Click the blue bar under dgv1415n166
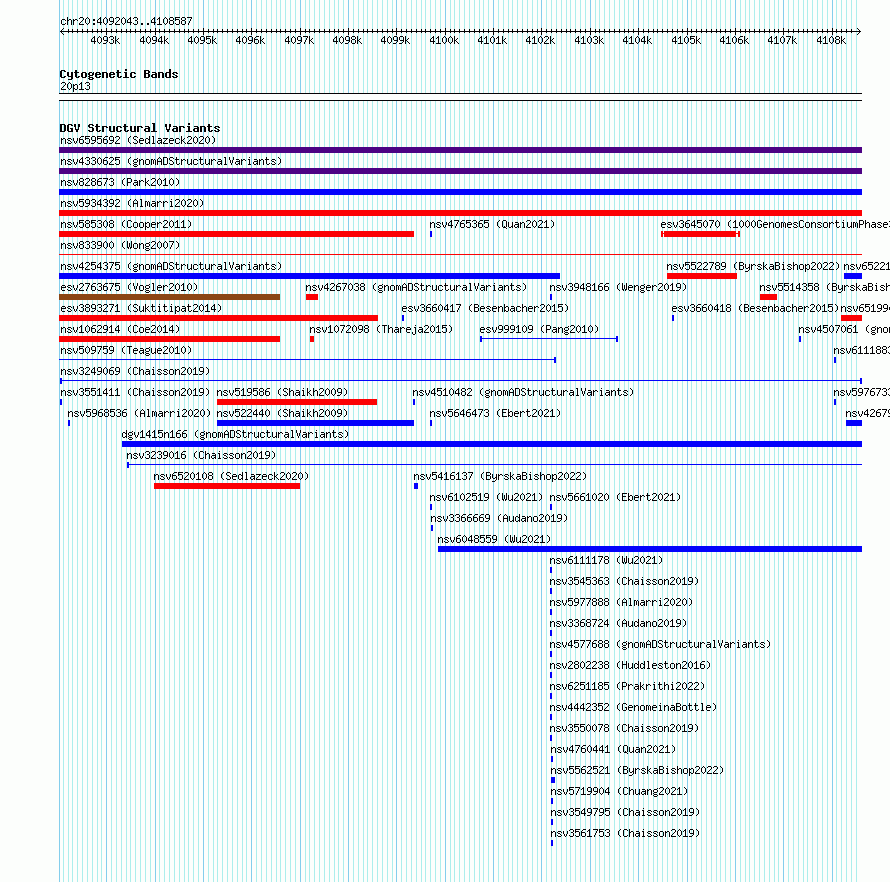This screenshot has height=882, width=890. tap(492, 444)
